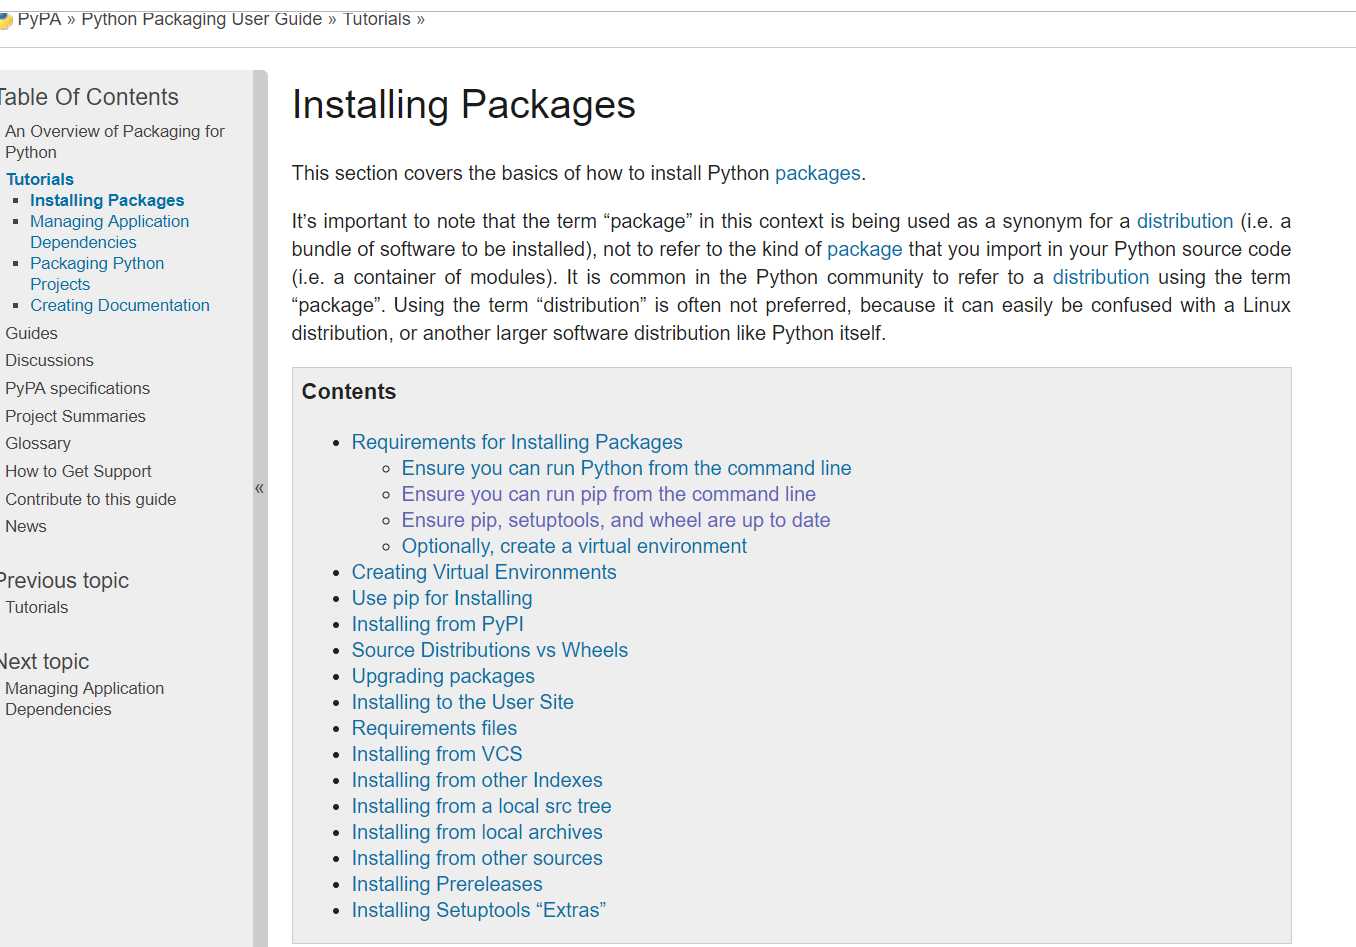Follow the 'distribution' link after 'synonym for a'
The height and width of the screenshot is (947, 1356).
(x=1185, y=221)
